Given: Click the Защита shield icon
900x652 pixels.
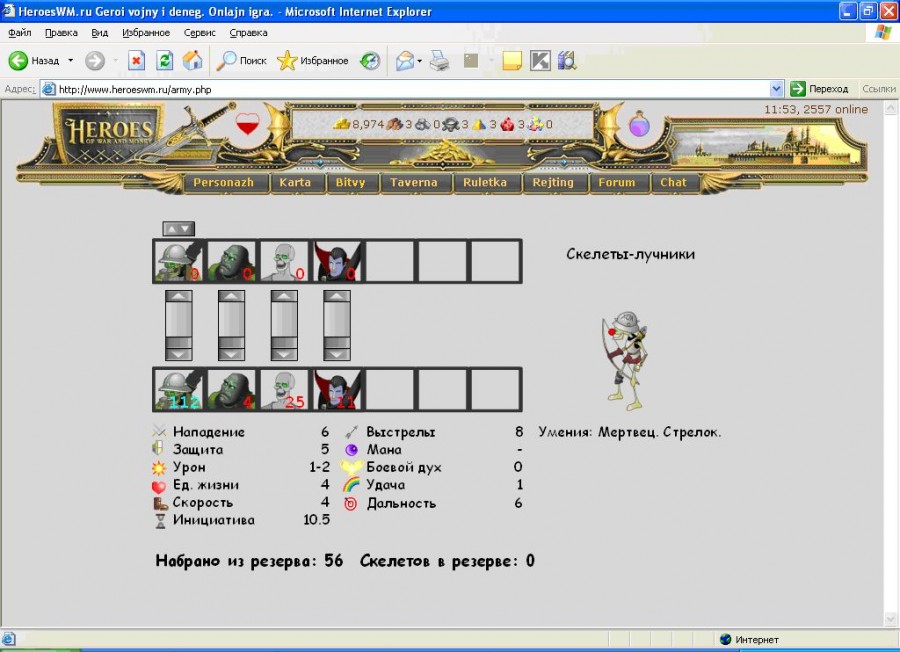Looking at the screenshot, I should [x=158, y=449].
